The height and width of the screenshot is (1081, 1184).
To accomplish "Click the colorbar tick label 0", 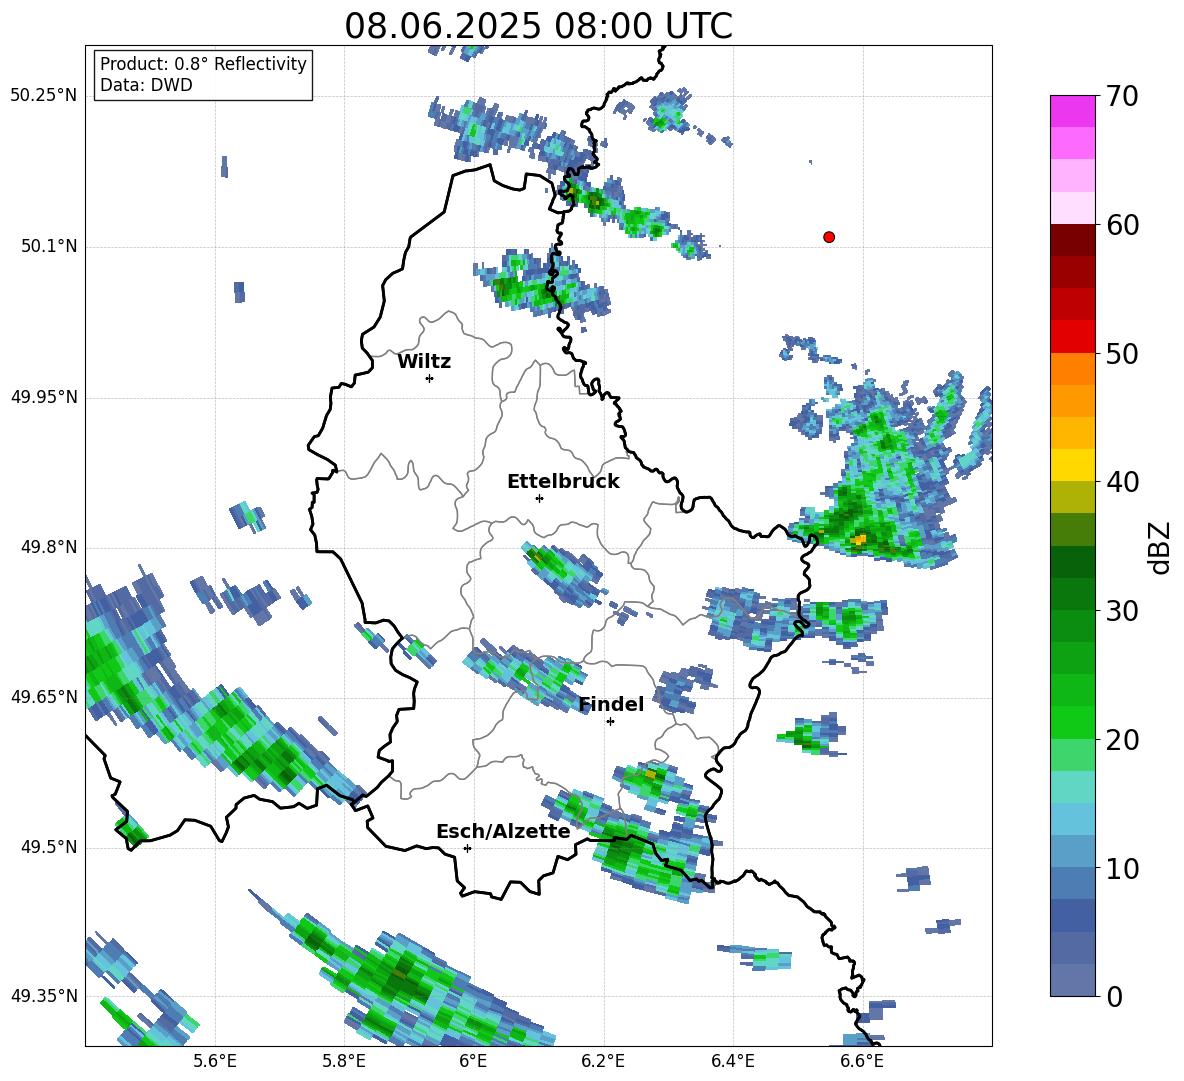I will pyautogui.click(x=1114, y=997).
